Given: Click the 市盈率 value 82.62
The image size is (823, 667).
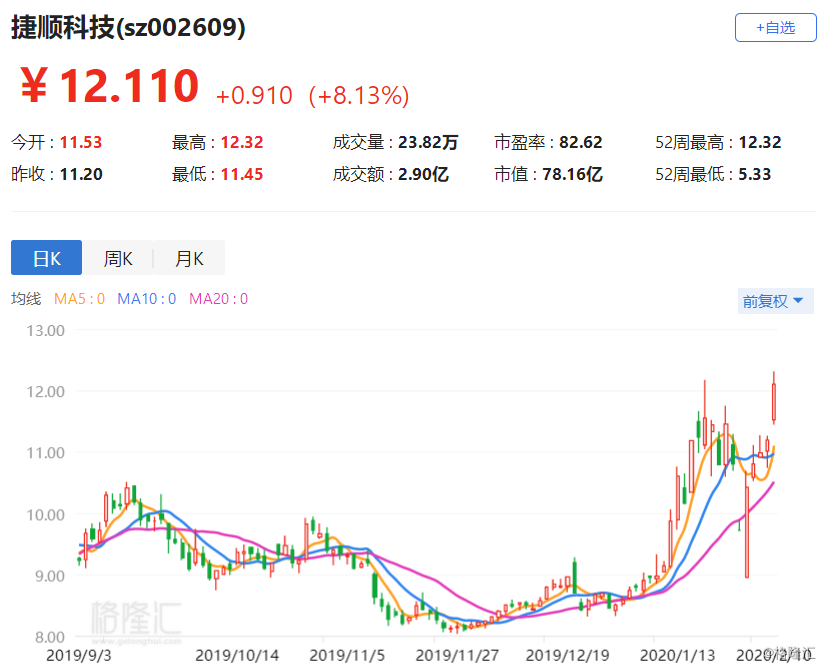Looking at the screenshot, I should pos(581,142).
